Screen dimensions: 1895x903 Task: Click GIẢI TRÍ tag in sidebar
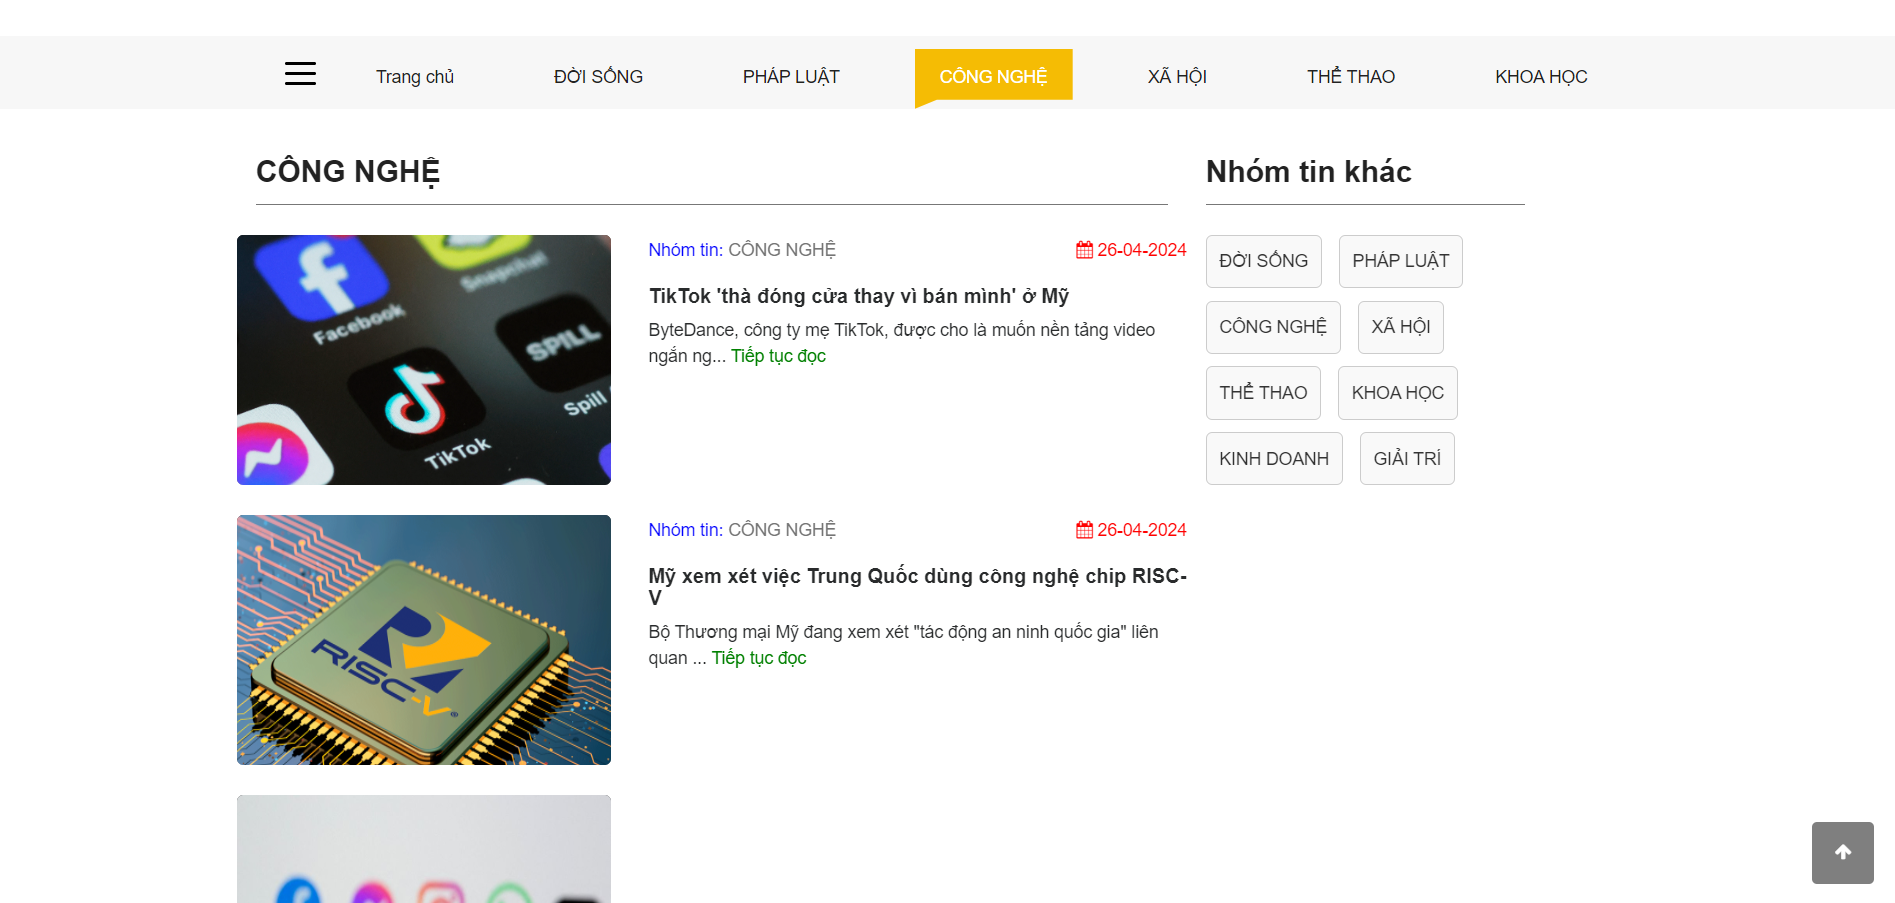pos(1407,459)
